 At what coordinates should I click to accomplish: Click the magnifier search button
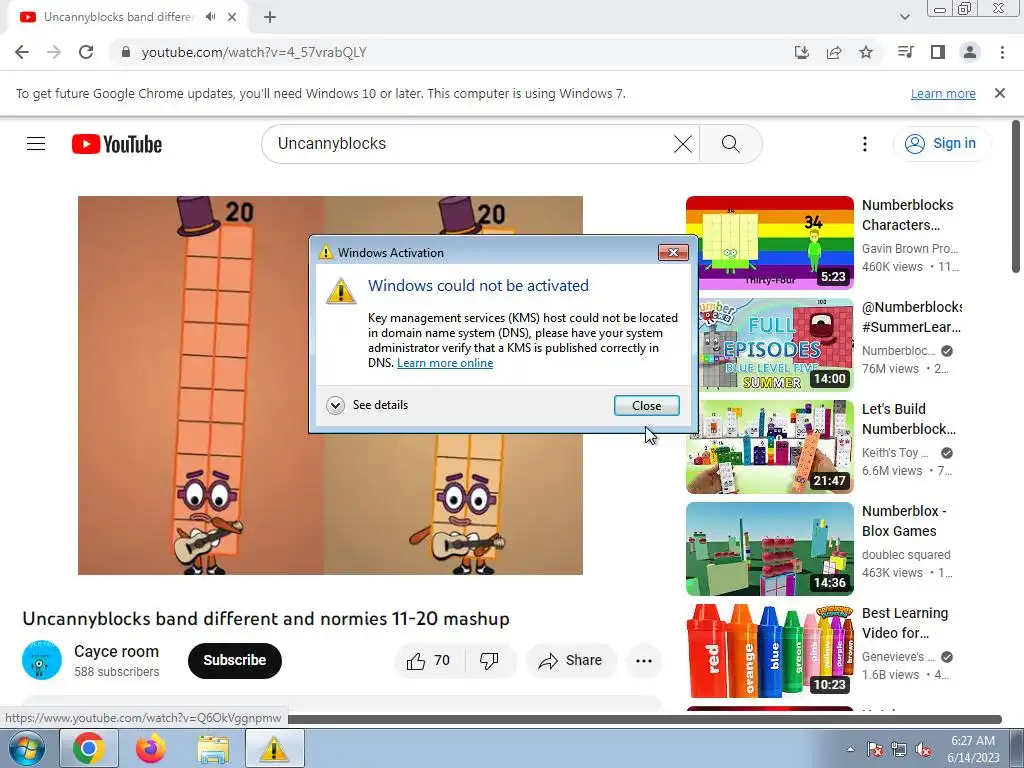click(x=731, y=144)
